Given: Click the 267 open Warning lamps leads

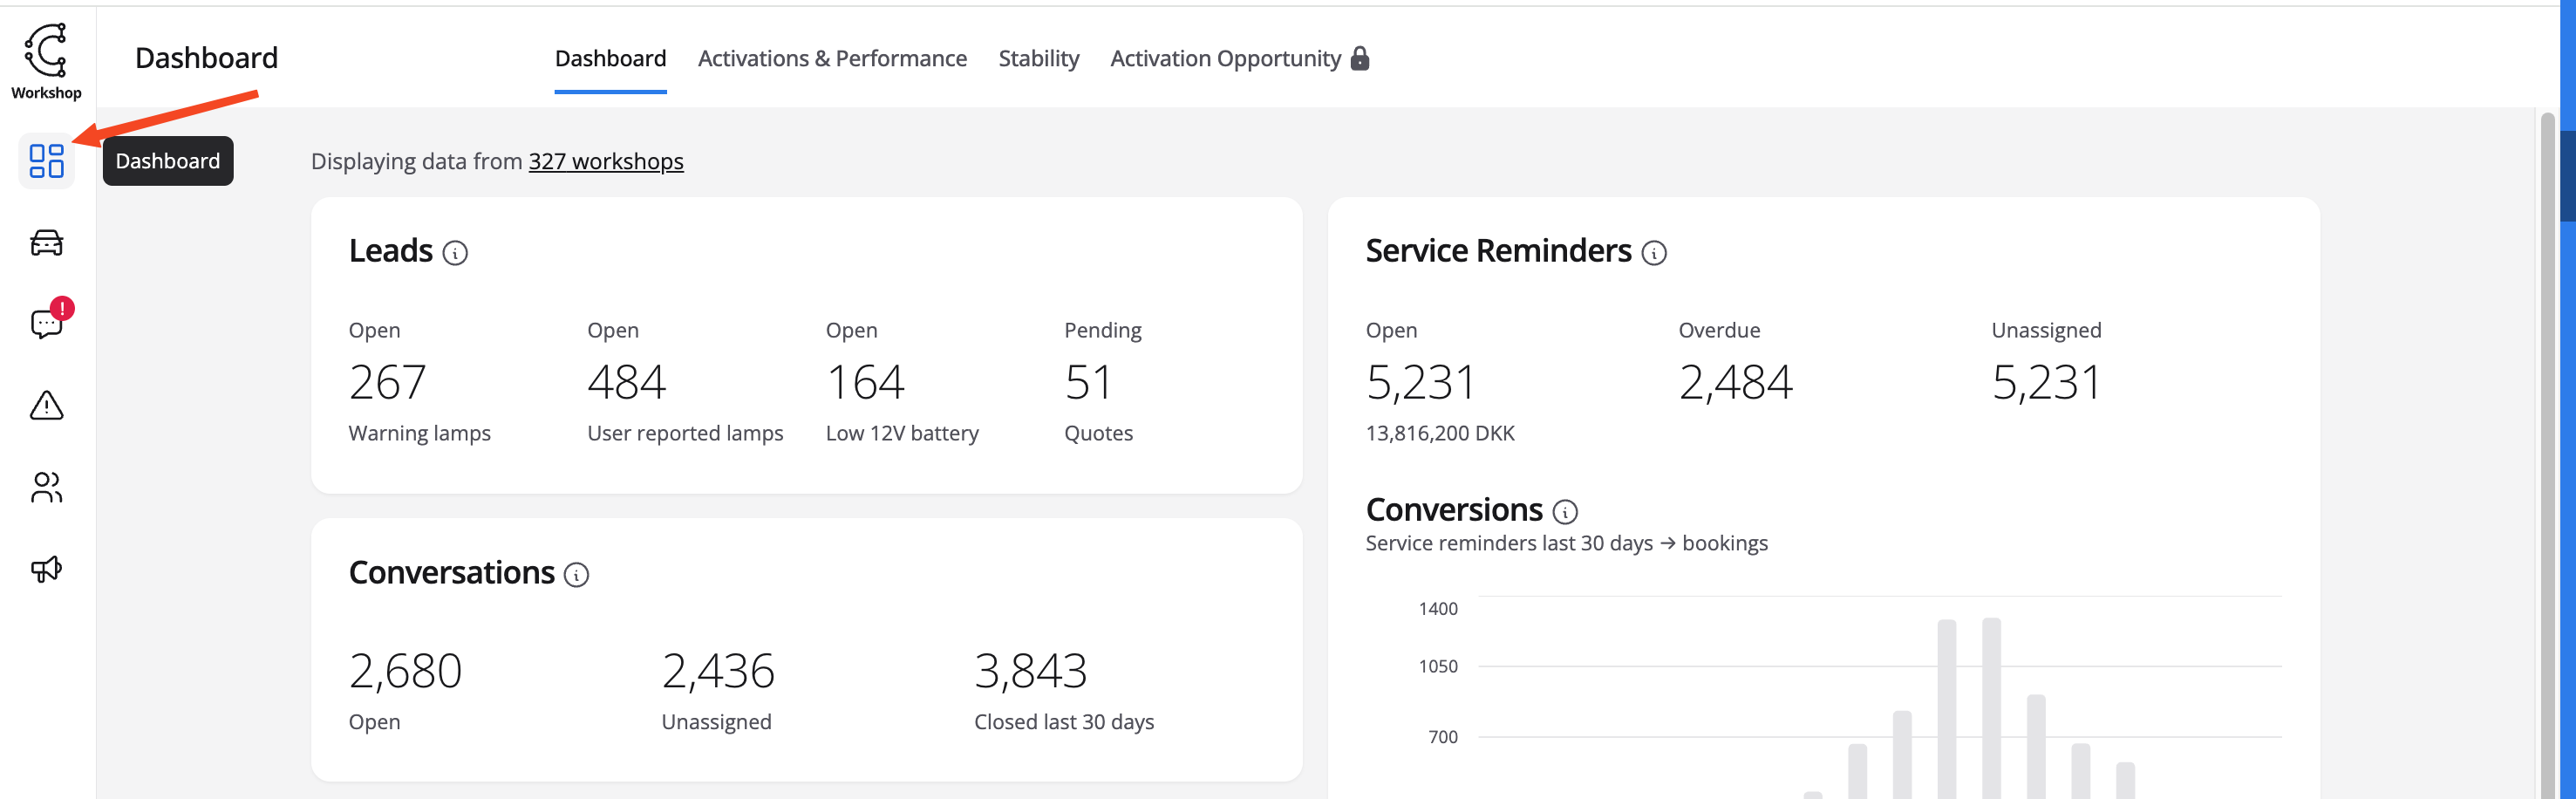Looking at the screenshot, I should (388, 383).
